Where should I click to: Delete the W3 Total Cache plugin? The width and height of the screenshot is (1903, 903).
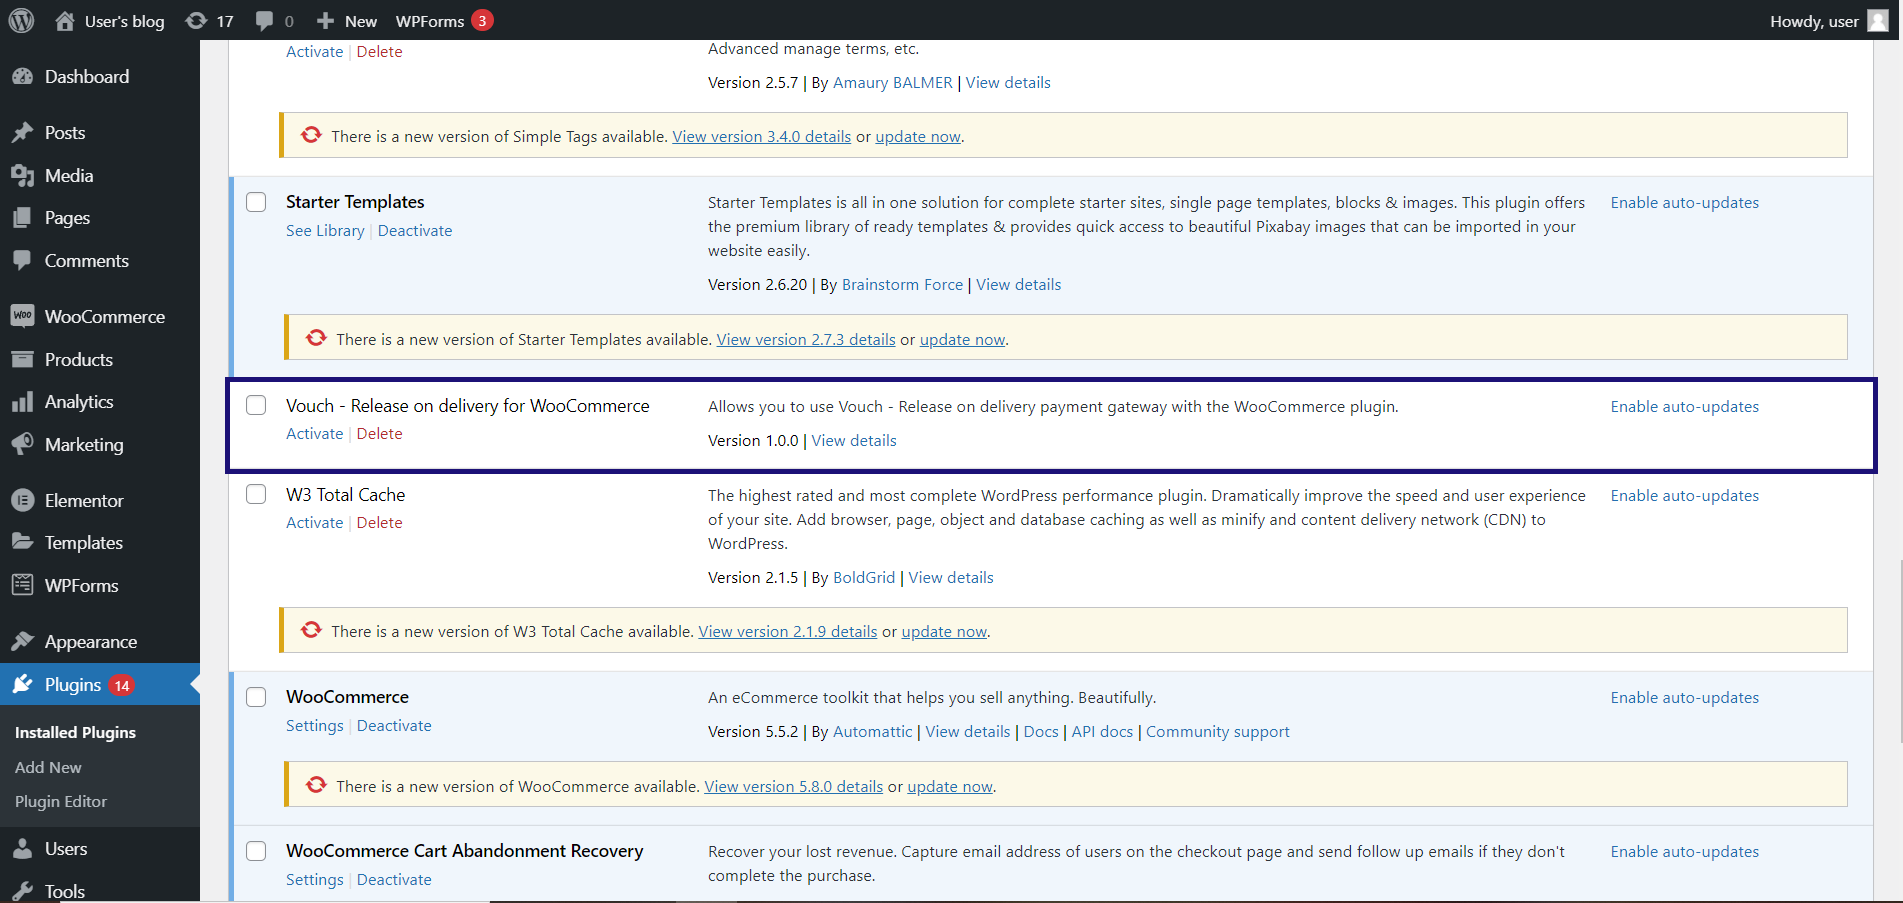click(380, 522)
